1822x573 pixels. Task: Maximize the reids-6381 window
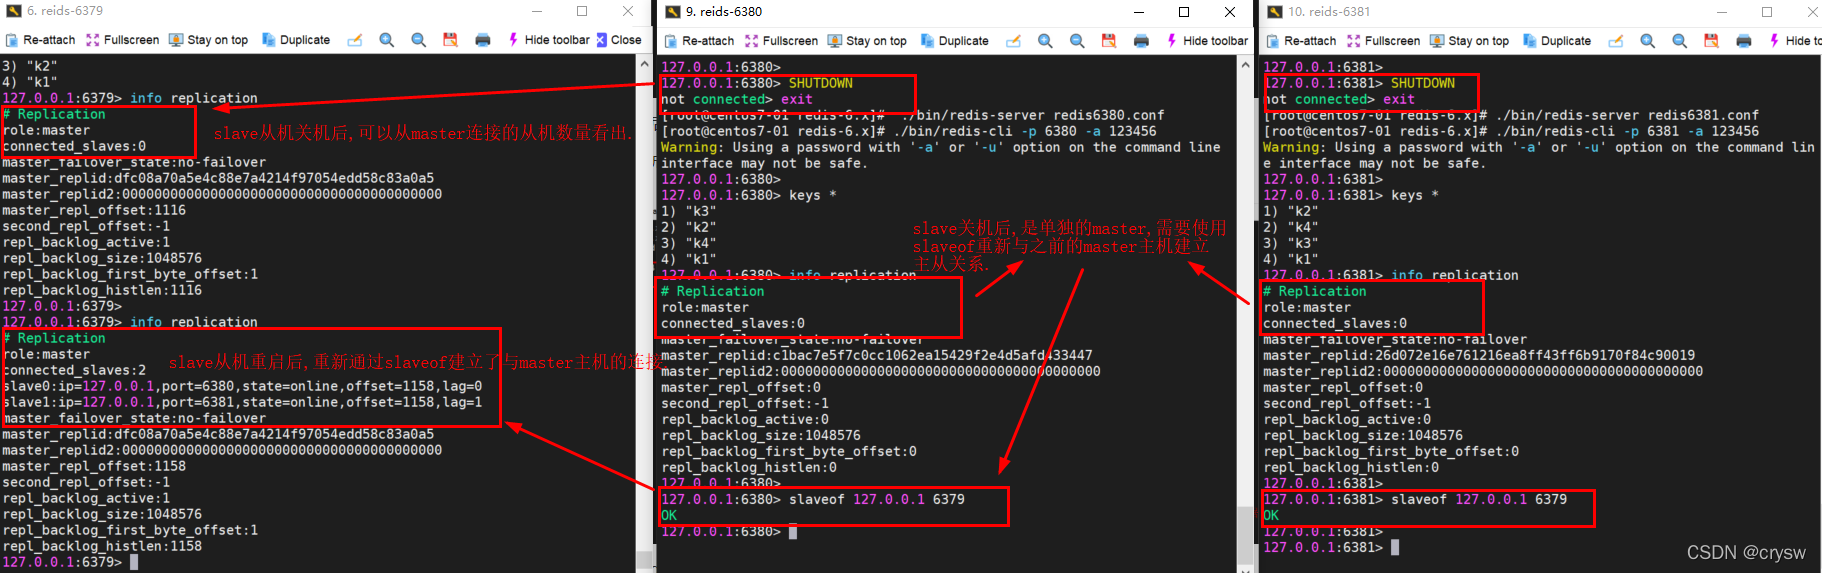(1767, 12)
